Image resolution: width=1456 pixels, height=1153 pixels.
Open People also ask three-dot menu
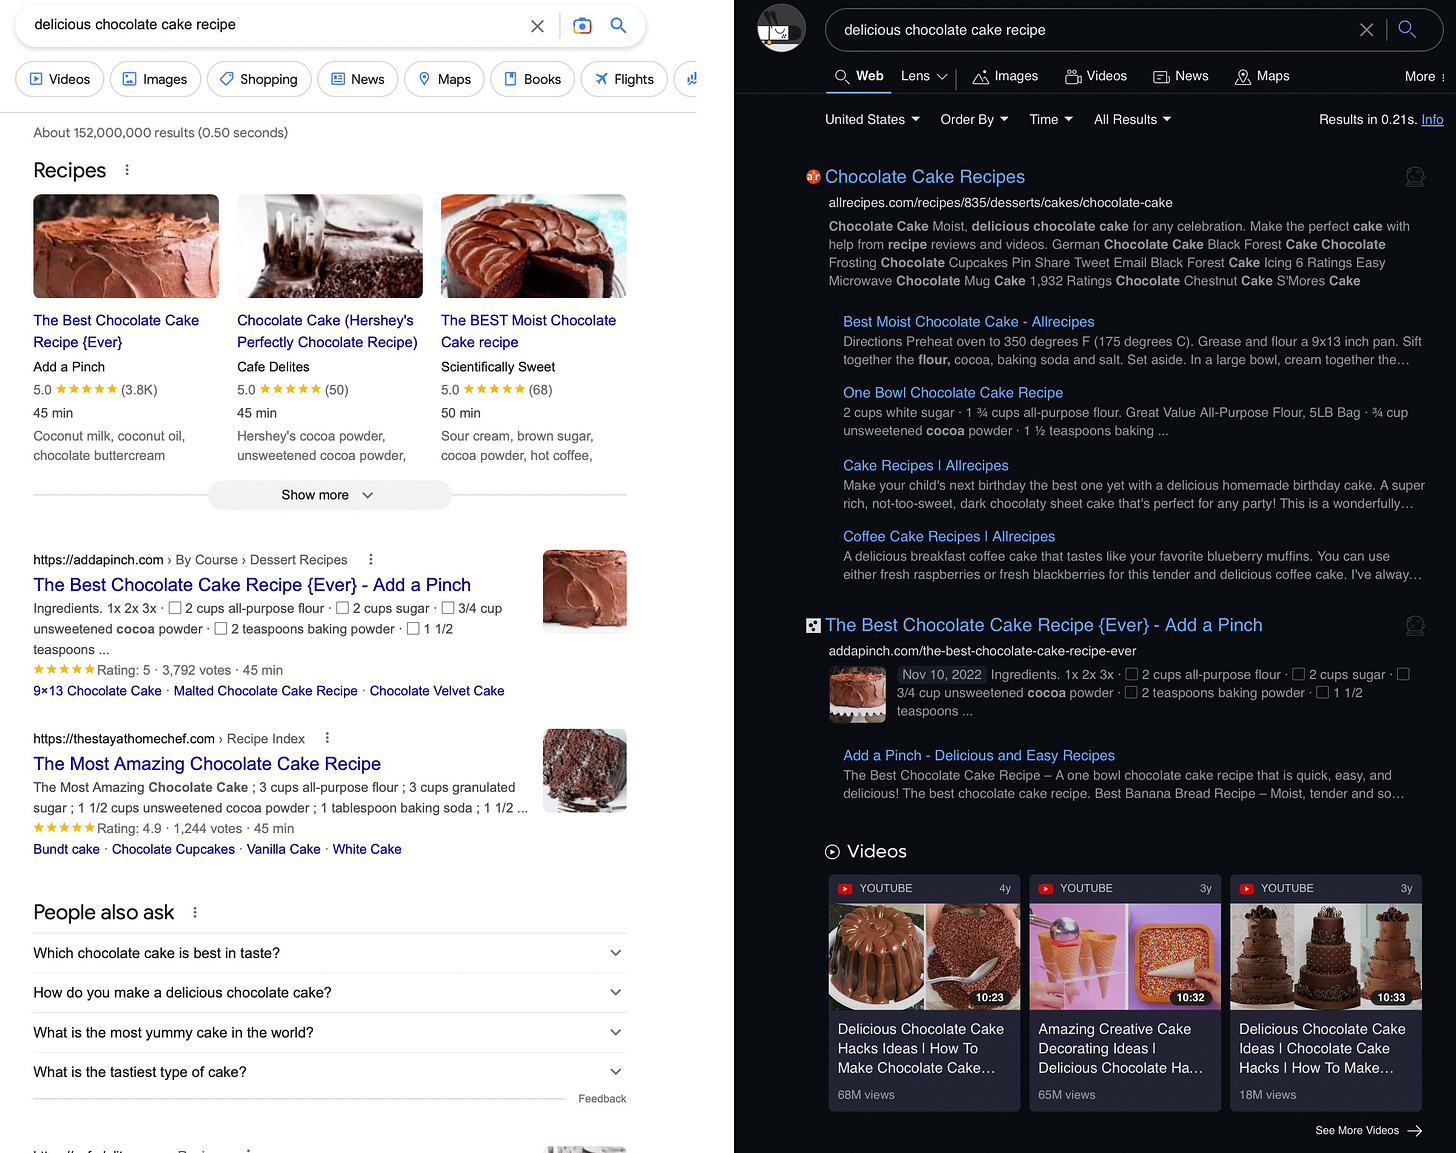pos(195,912)
